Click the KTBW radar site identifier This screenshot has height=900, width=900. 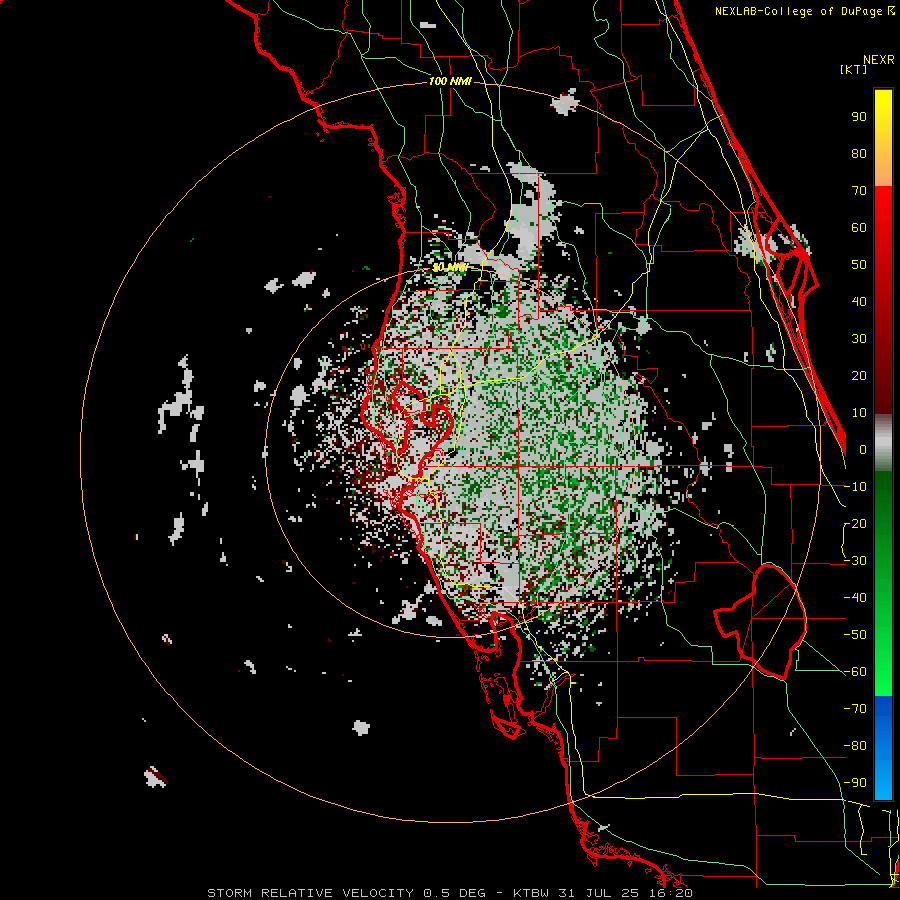tap(532, 893)
